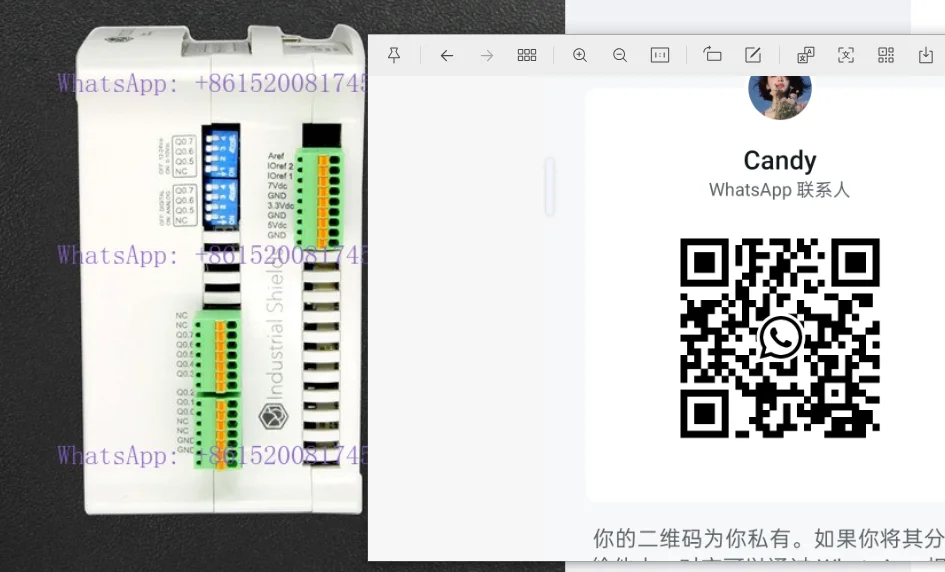Edit the image with pencil icon
Viewport: 945px width, 572px height.
tap(753, 55)
